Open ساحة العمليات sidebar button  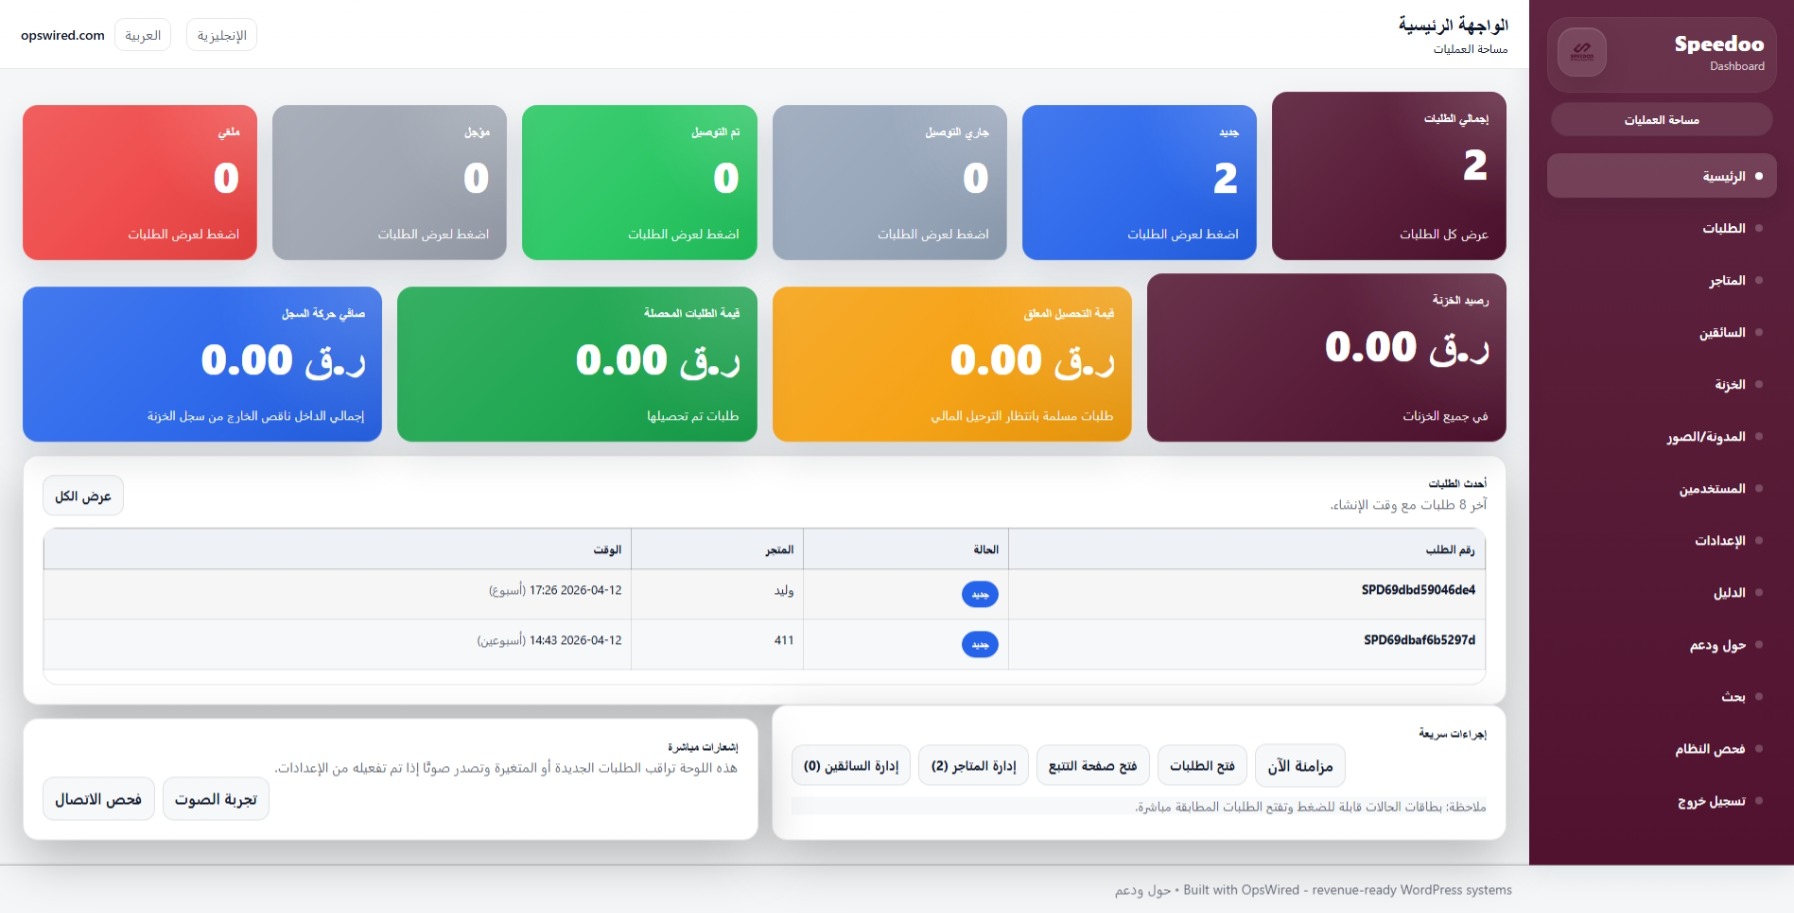point(1661,120)
